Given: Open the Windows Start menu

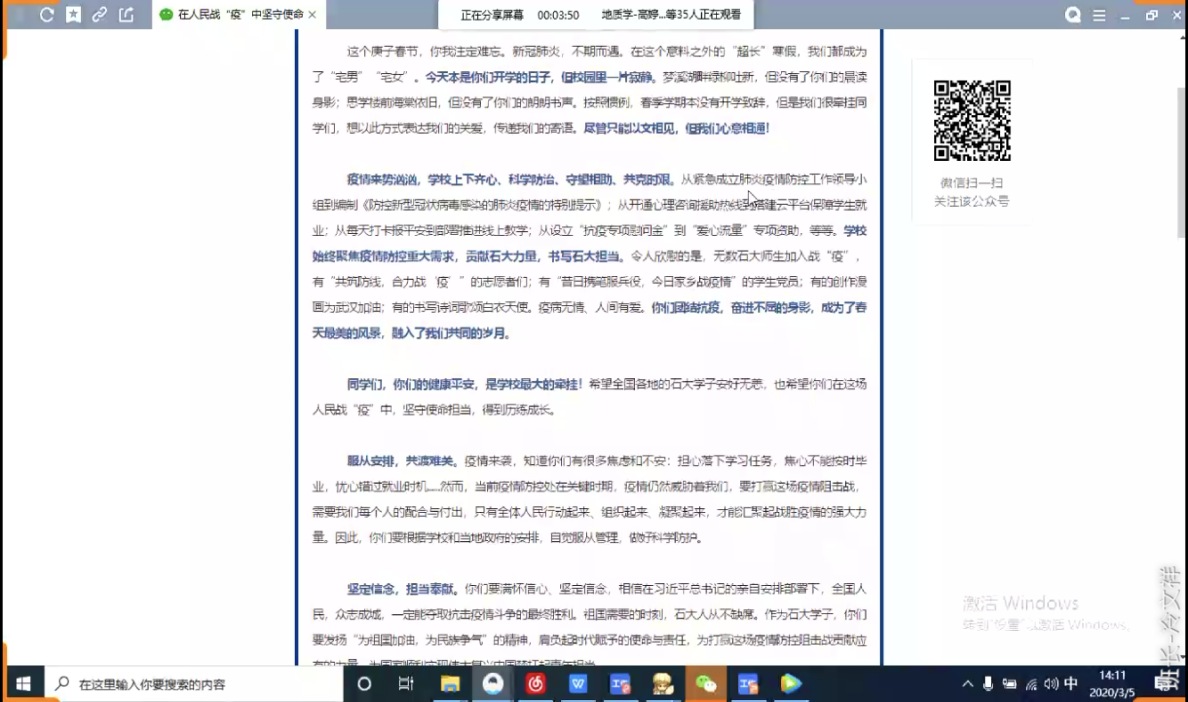Looking at the screenshot, I should (x=22, y=684).
